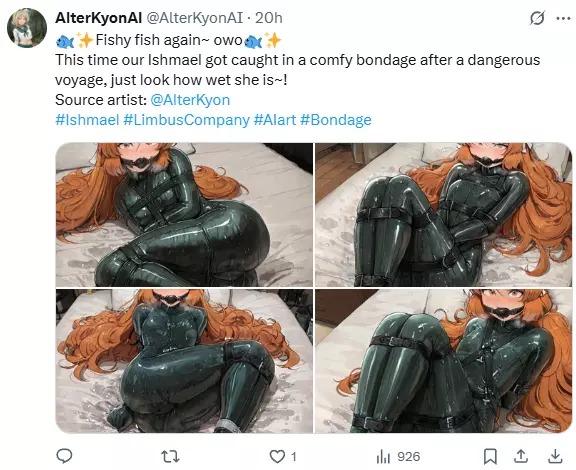Viewport: 576px width, 470px height.
Task: Repost this tweet with the retweet icon
Action: [x=170, y=456]
